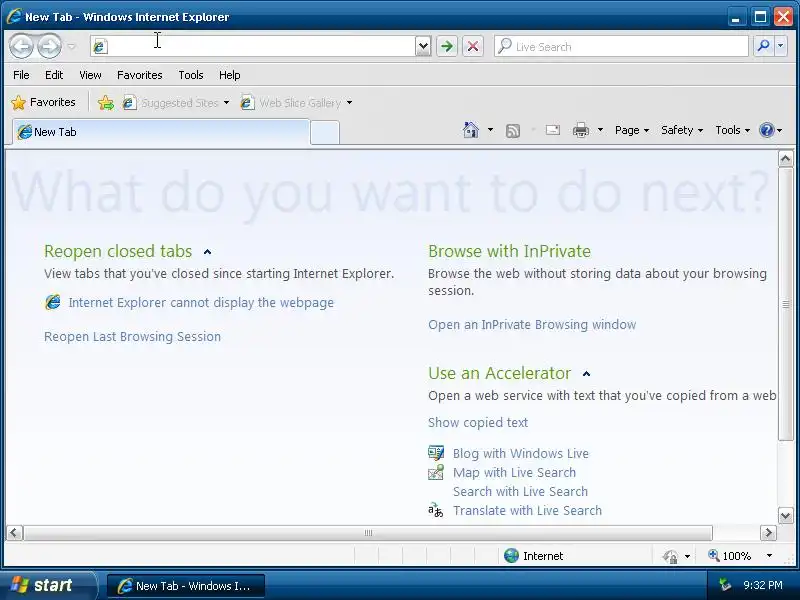Click the horizontal scrollbar thumb
Screen dimensions: 800x600
[x=368, y=533]
